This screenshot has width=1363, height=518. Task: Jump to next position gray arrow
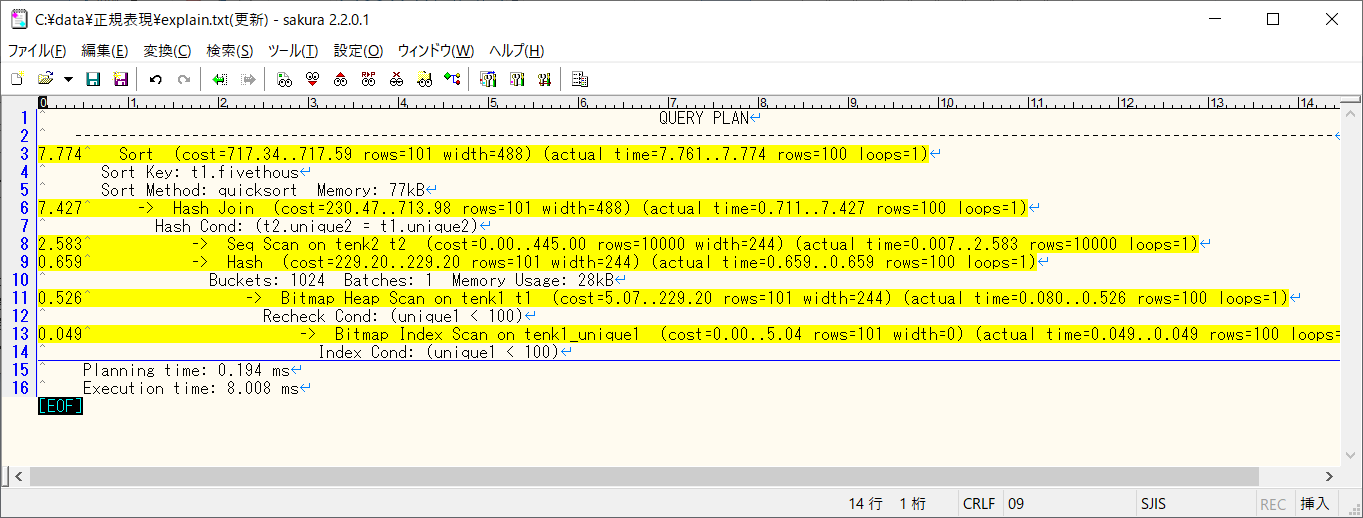tap(248, 79)
